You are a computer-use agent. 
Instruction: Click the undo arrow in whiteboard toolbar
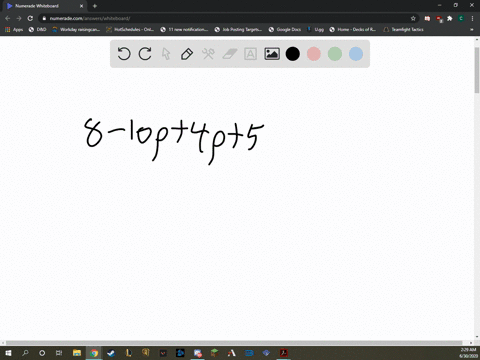point(124,54)
